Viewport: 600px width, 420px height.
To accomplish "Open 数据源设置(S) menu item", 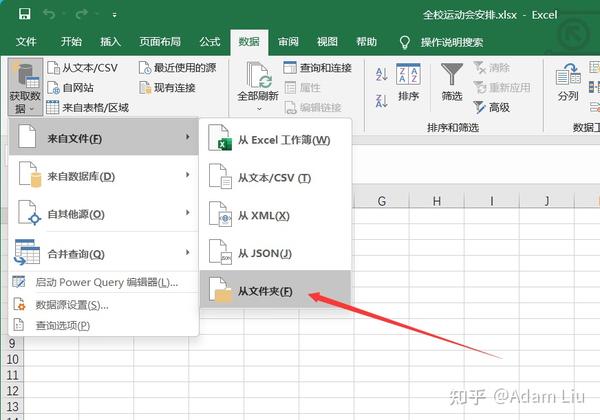I will (103, 305).
